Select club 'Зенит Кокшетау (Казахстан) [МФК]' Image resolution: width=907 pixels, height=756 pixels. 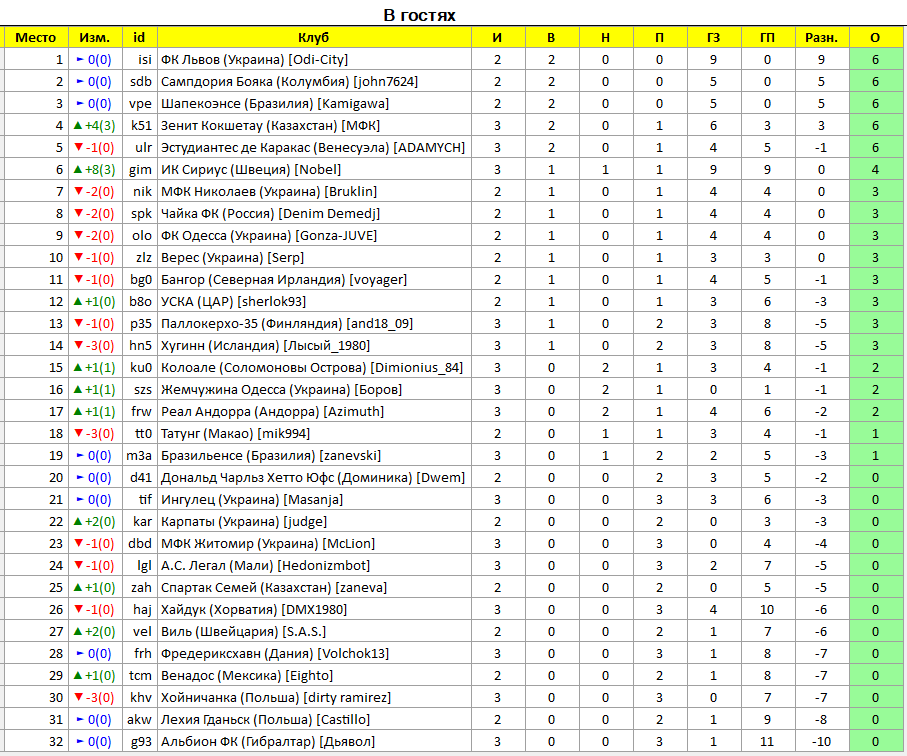click(270, 126)
